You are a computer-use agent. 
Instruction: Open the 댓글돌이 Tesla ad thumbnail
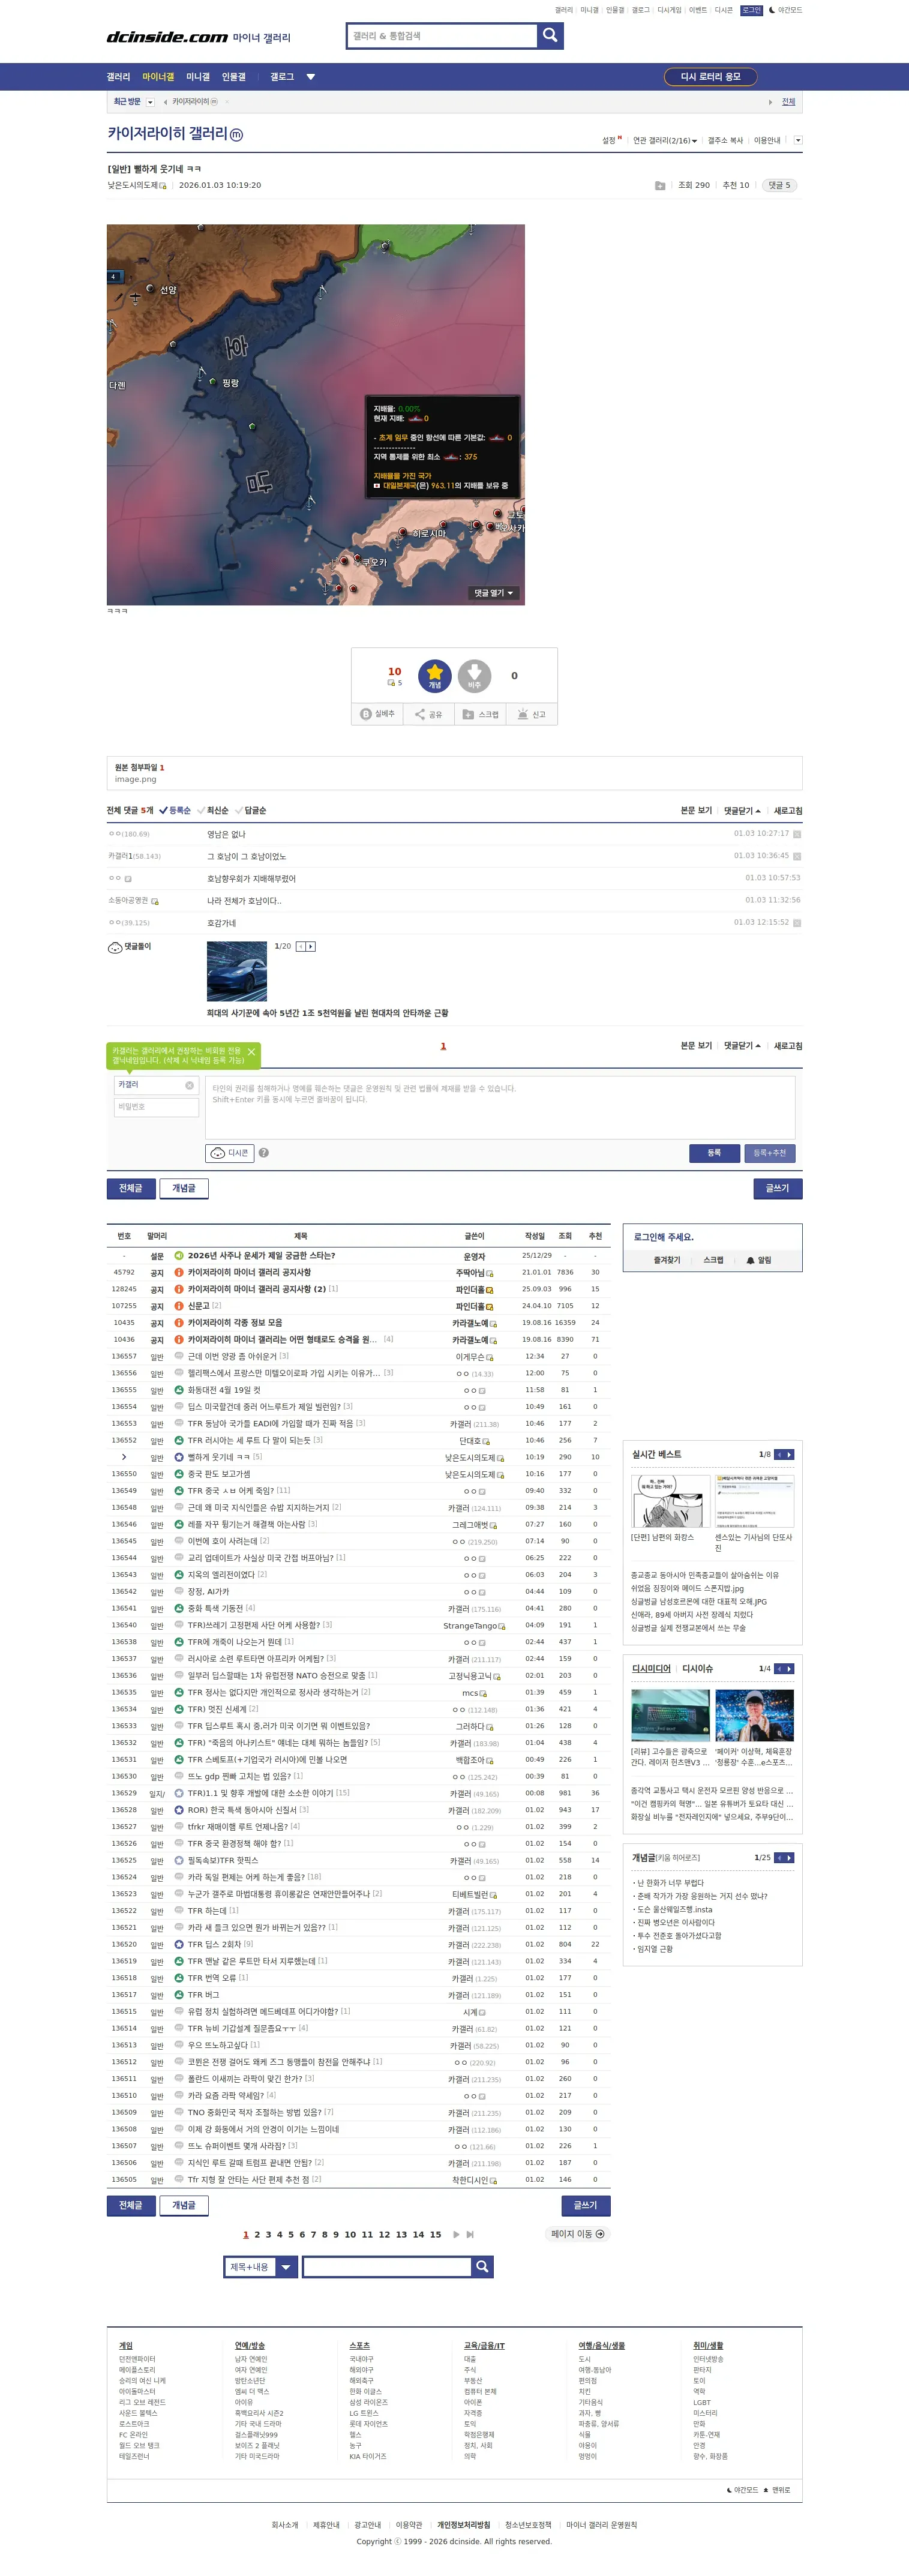point(237,971)
